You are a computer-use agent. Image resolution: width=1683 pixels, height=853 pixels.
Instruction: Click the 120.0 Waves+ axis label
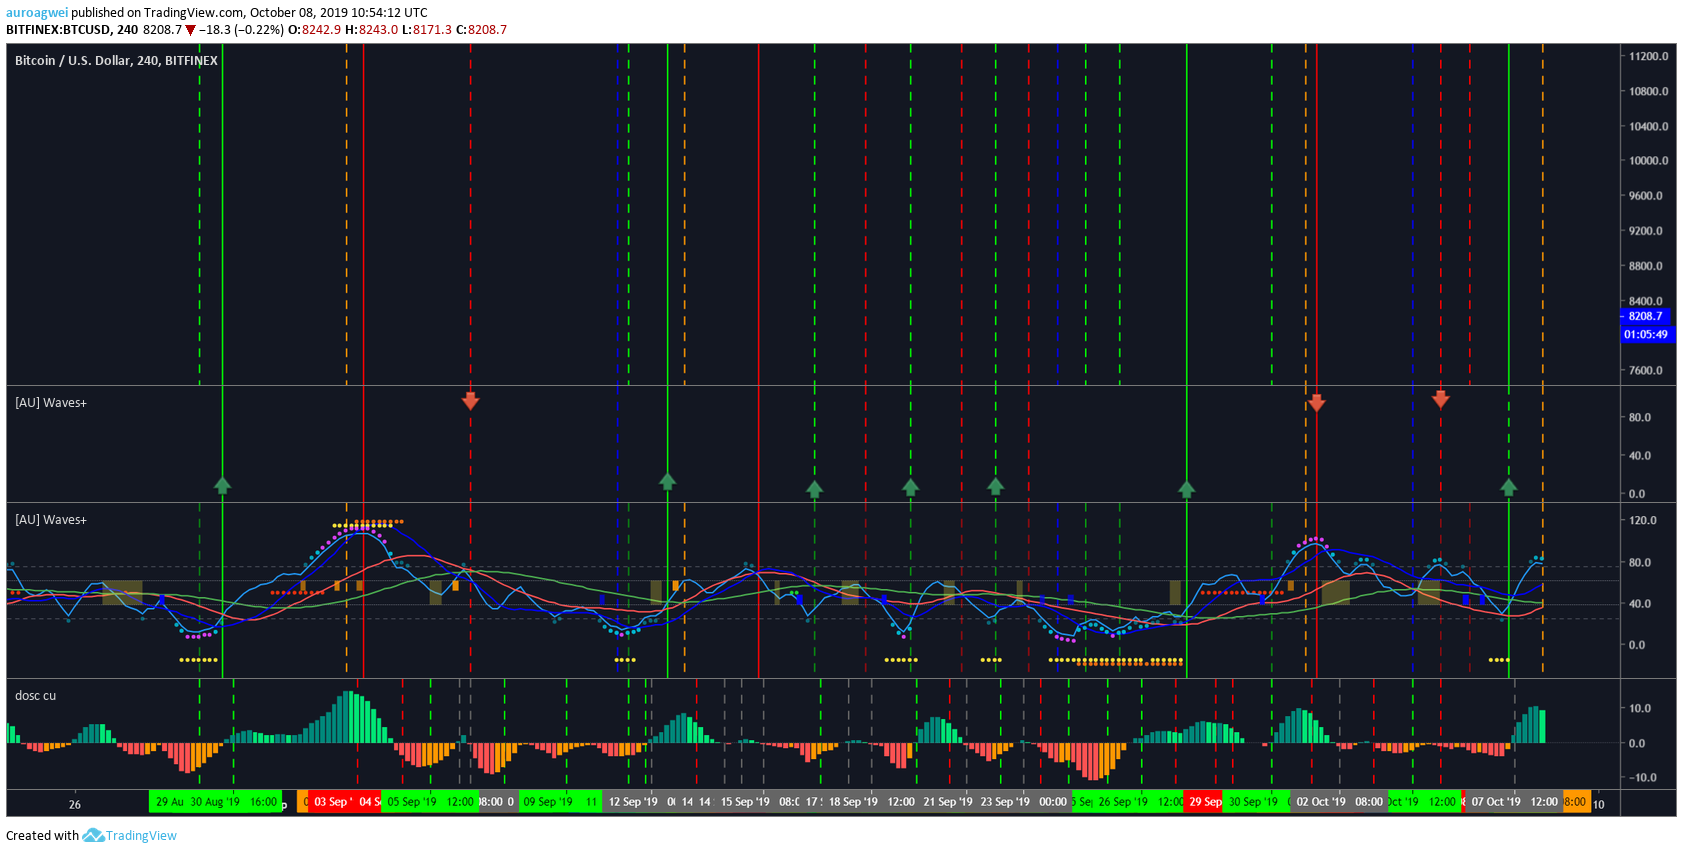click(x=1643, y=521)
